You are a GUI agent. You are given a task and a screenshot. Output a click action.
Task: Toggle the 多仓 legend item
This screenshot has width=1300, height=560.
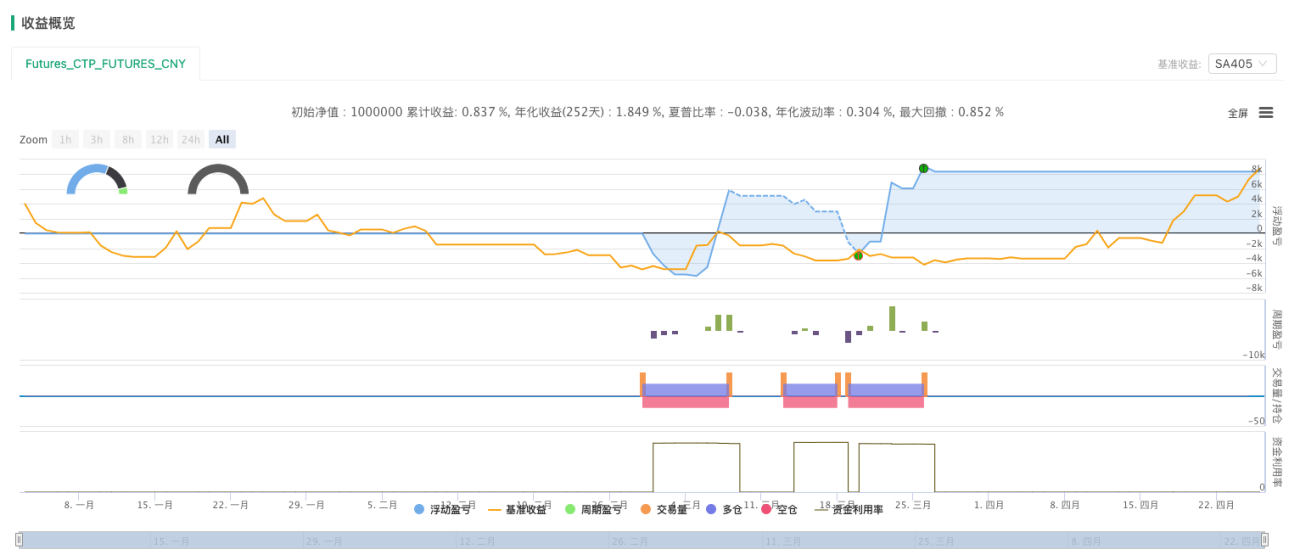point(724,510)
